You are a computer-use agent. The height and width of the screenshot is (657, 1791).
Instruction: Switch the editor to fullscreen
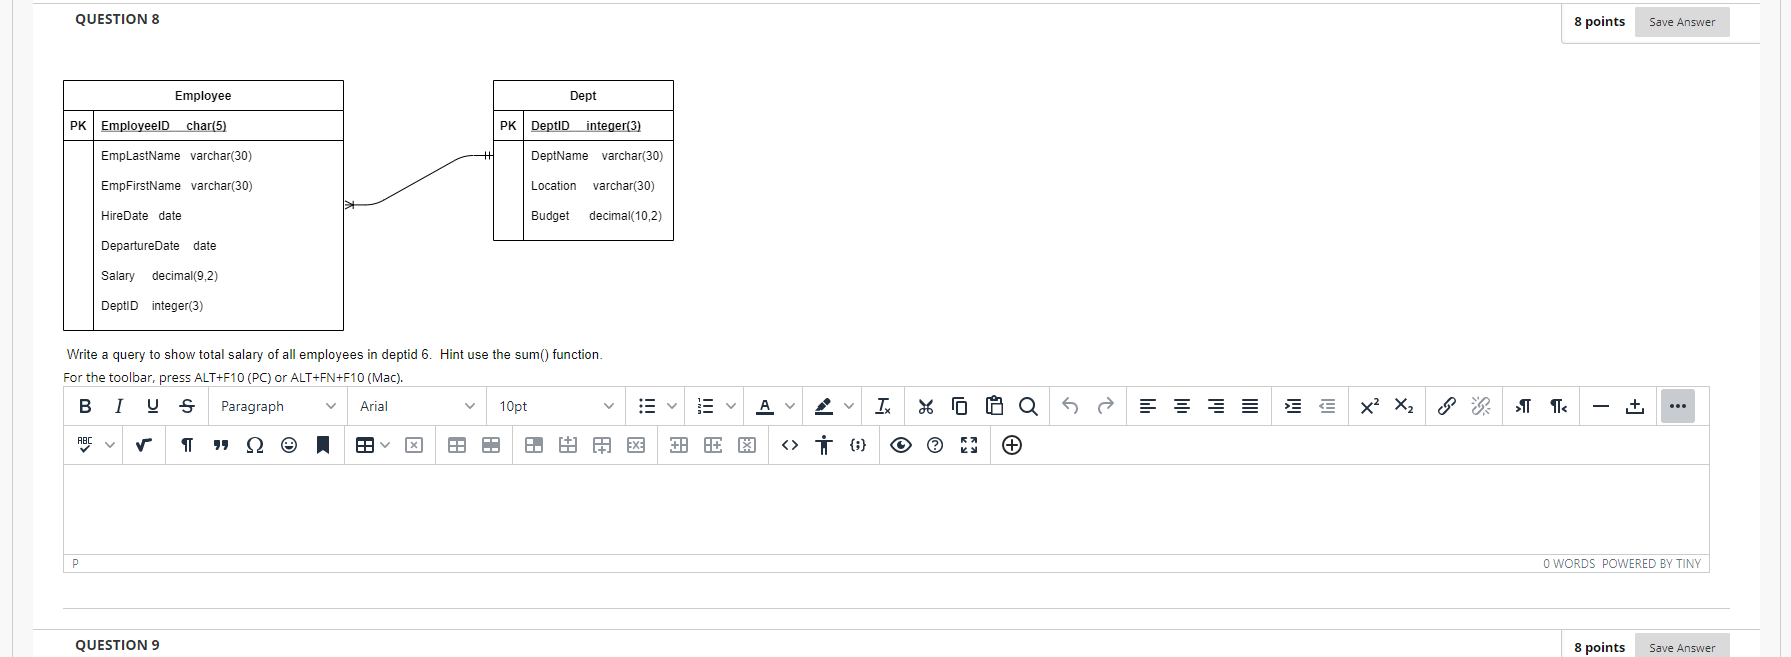[x=969, y=445]
